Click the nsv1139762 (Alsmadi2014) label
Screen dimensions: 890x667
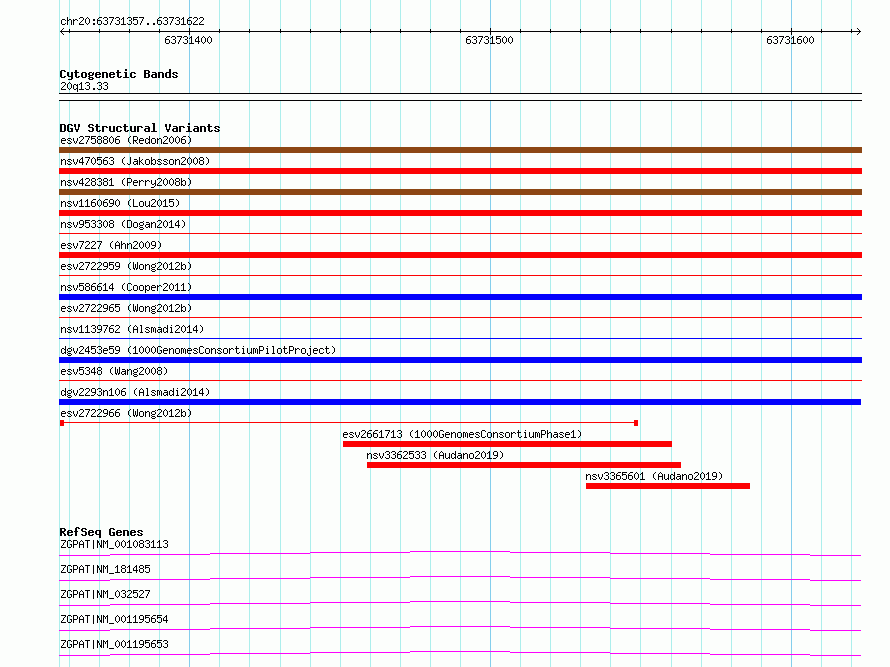pyautogui.click(x=132, y=329)
